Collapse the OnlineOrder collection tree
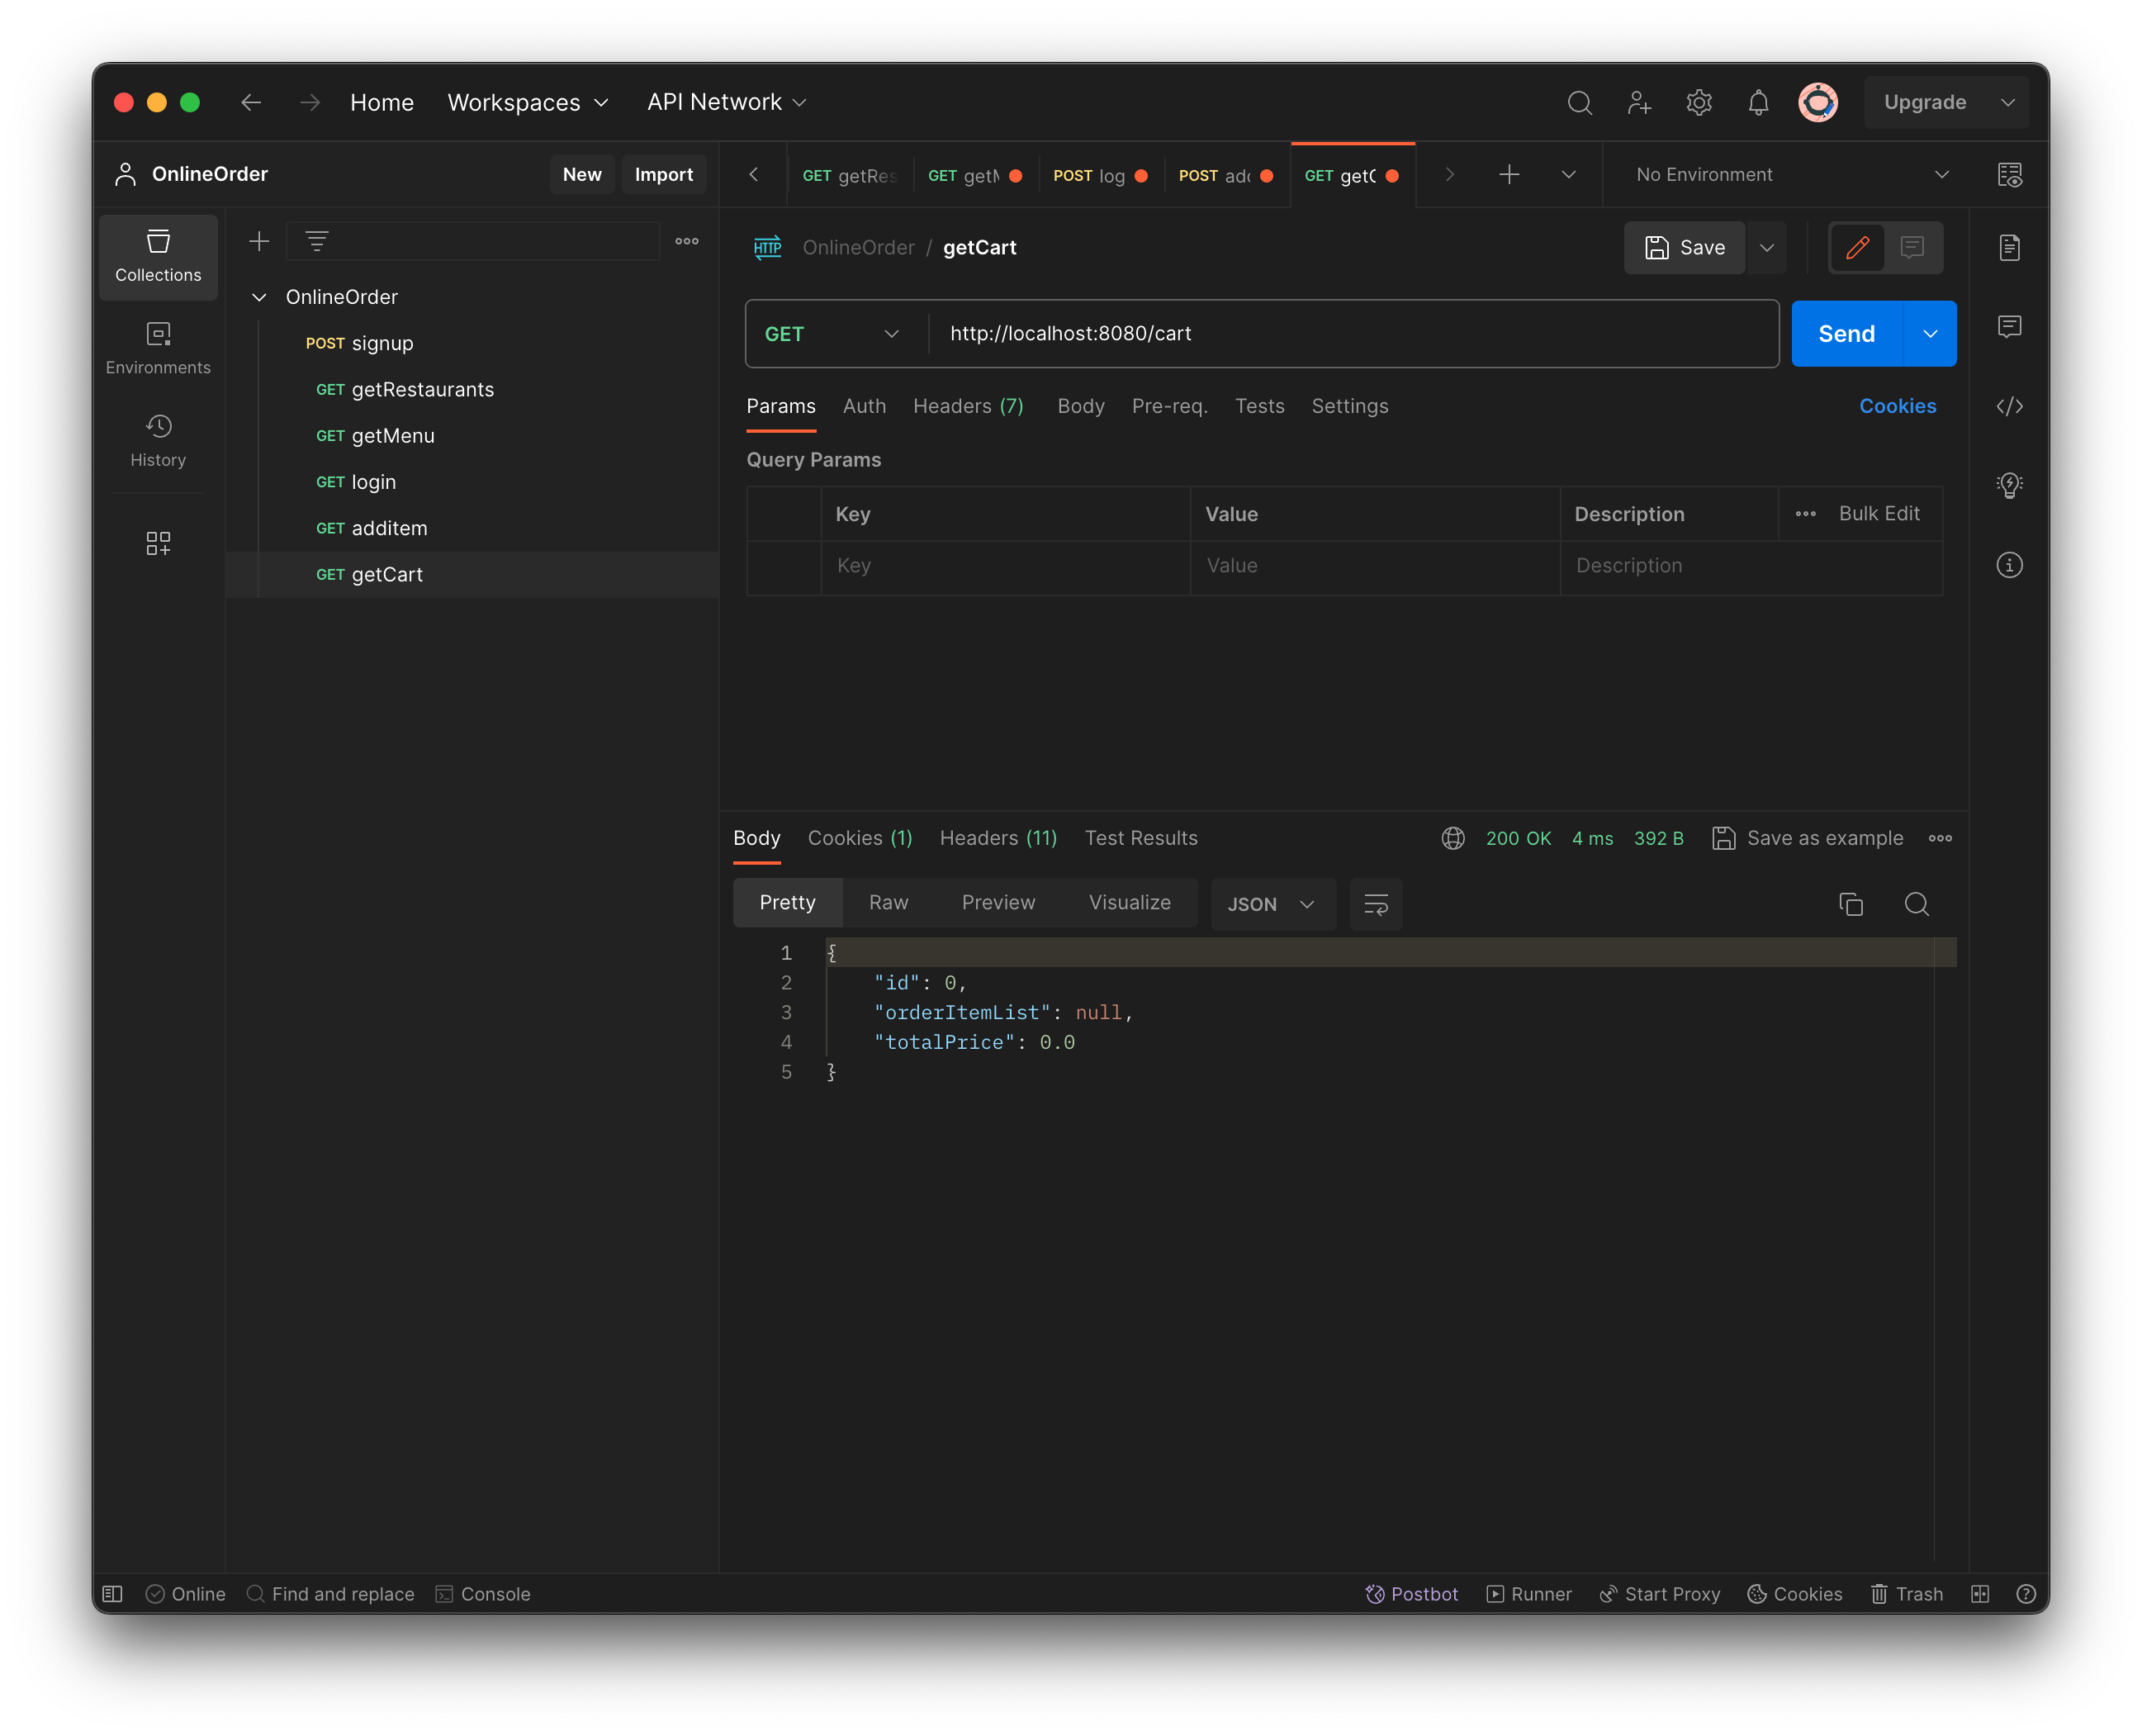Screen dimensions: 2142x1736 [x=259, y=297]
